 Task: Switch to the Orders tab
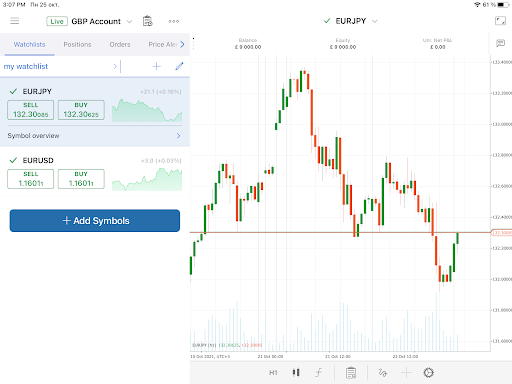[x=120, y=44]
